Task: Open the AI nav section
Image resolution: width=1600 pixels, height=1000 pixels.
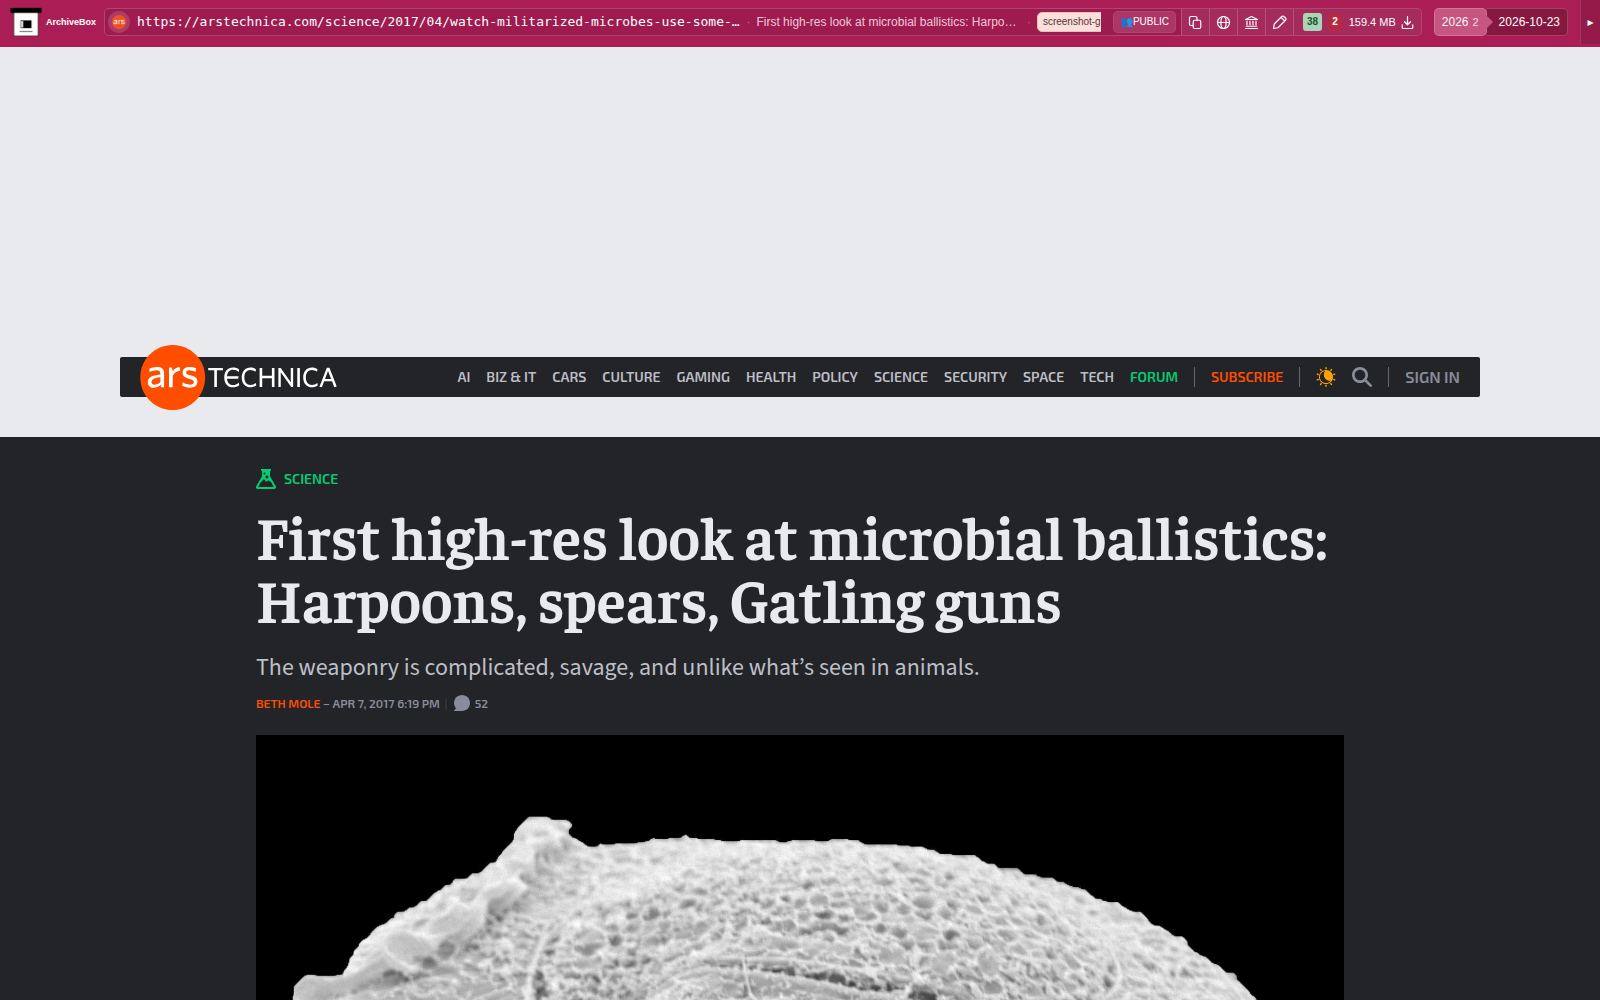Action: (464, 377)
